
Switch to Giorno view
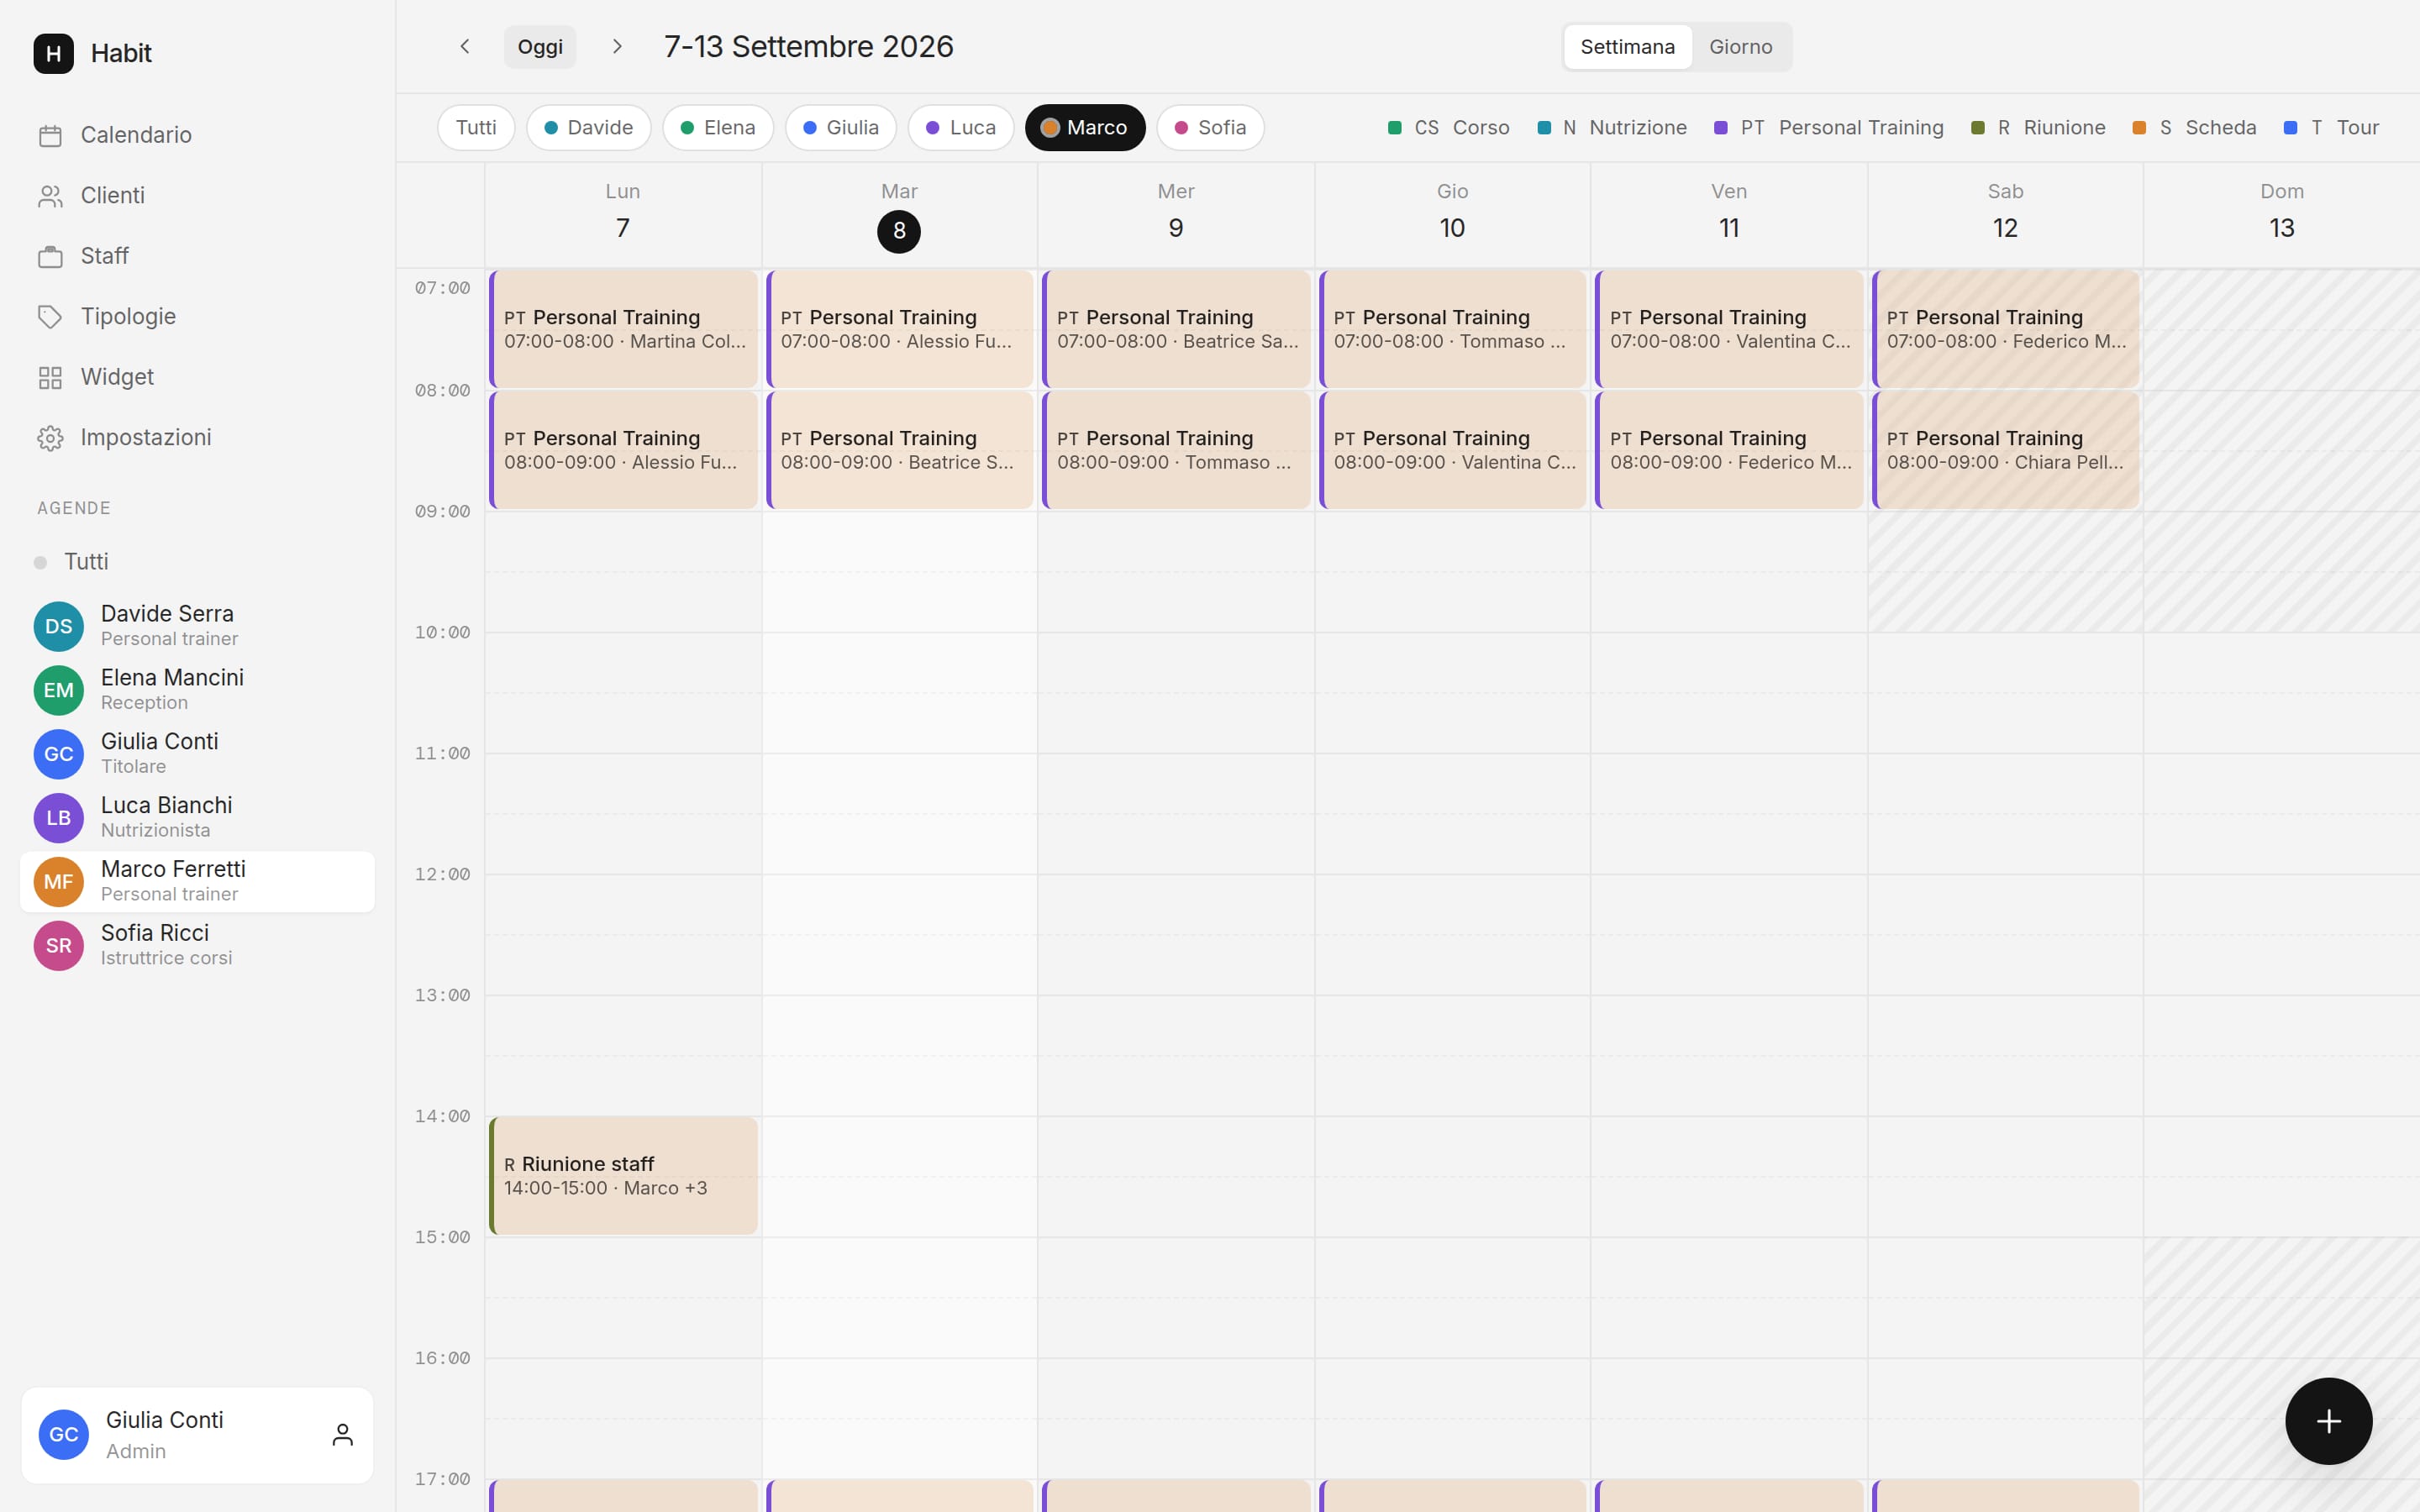coord(1740,47)
